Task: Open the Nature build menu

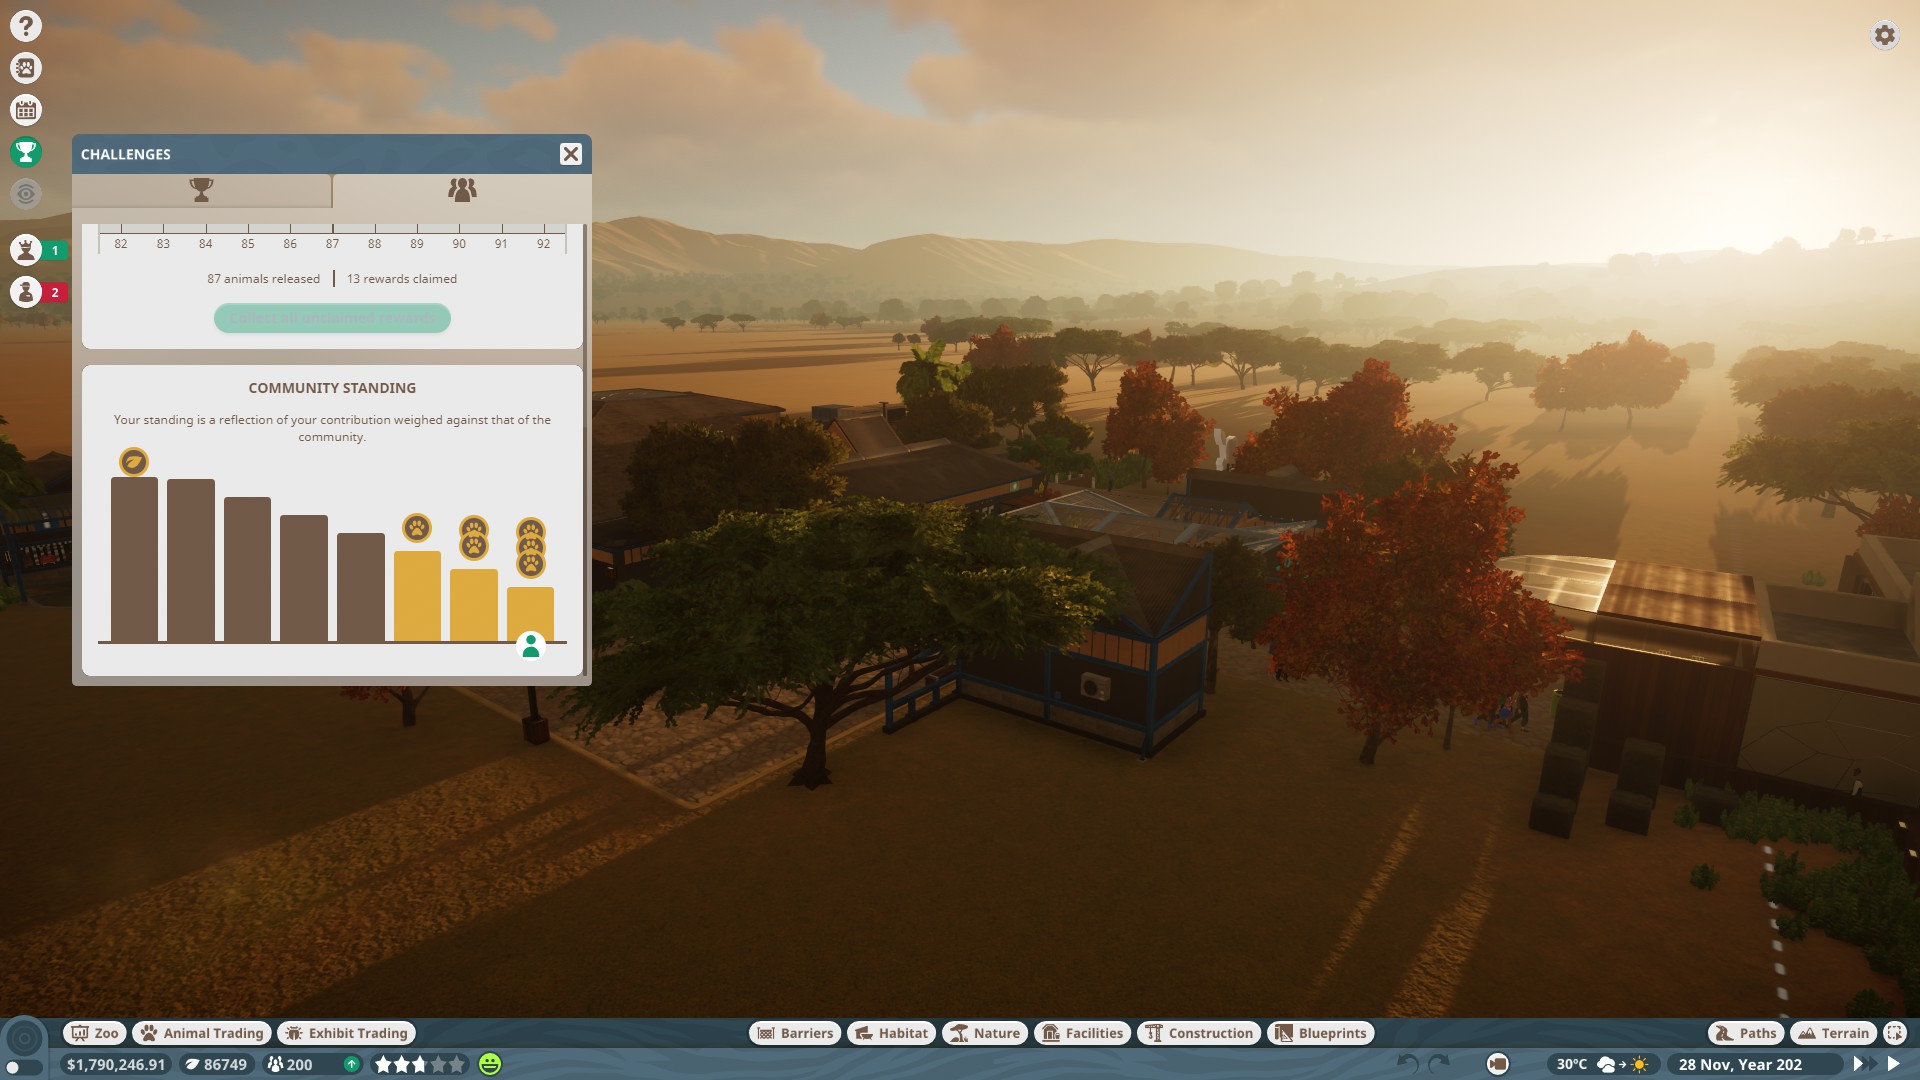Action: click(x=985, y=1033)
